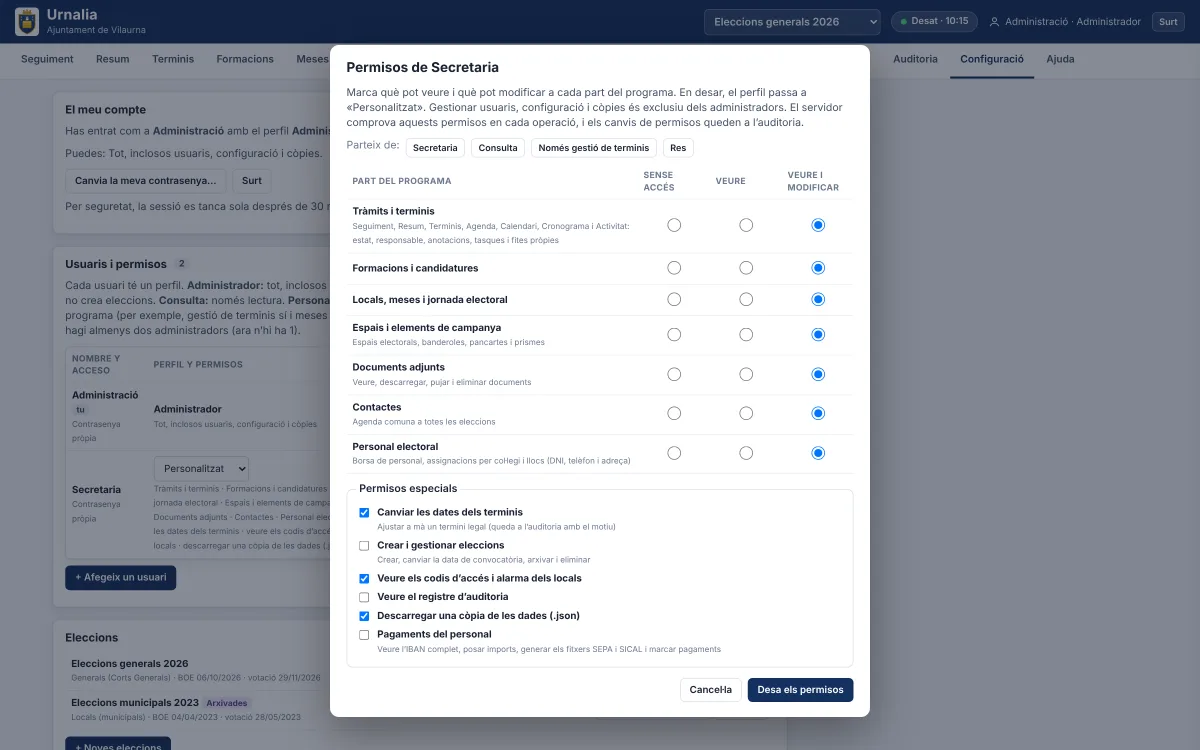This screenshot has height=750, width=1200.
Task: Click the Urnalia crest logo icon
Action: [x=27, y=21]
